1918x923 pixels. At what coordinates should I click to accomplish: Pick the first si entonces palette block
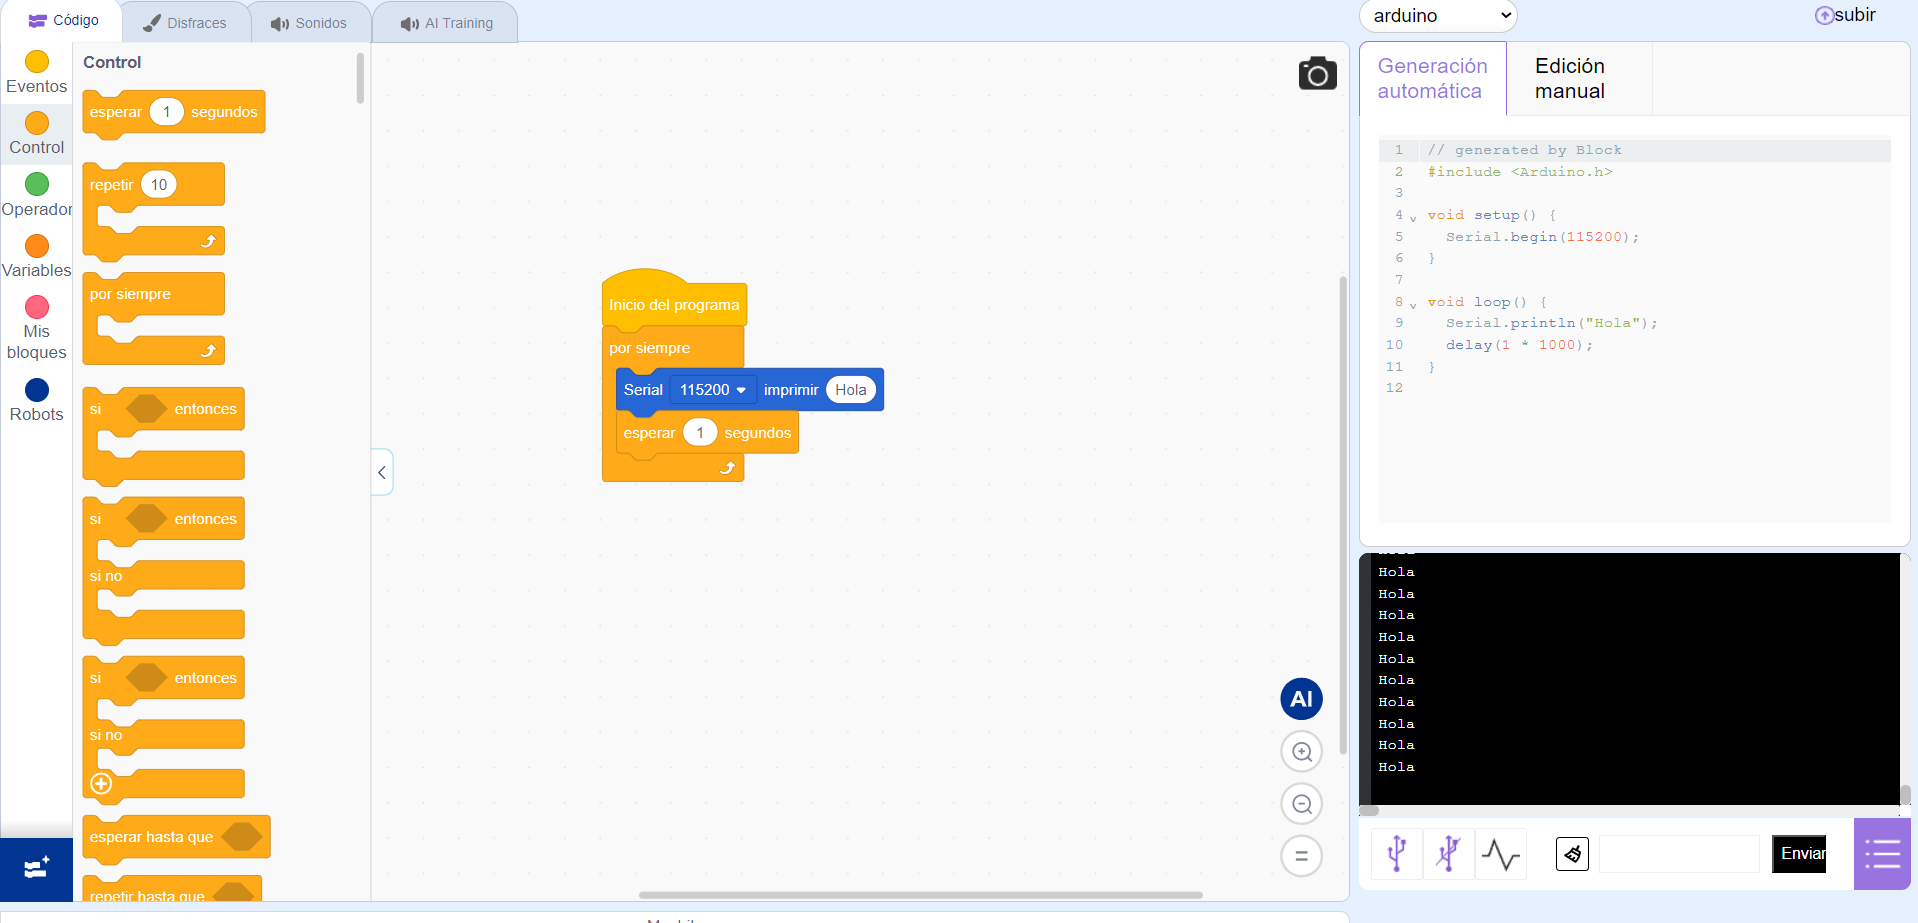[163, 436]
